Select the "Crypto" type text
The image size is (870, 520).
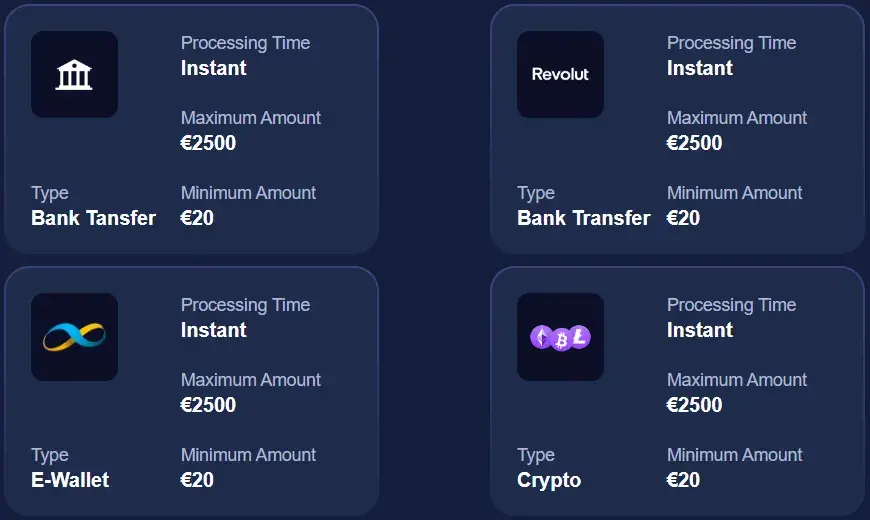tap(549, 480)
